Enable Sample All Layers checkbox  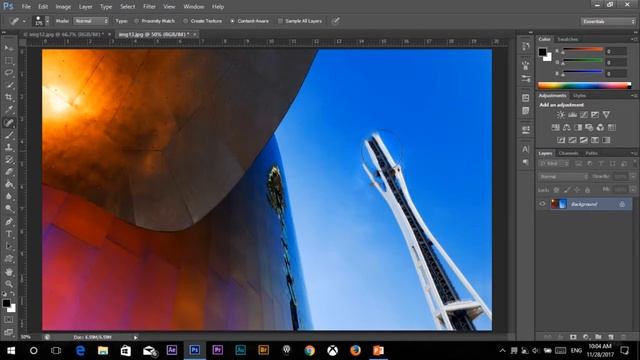coord(280,21)
